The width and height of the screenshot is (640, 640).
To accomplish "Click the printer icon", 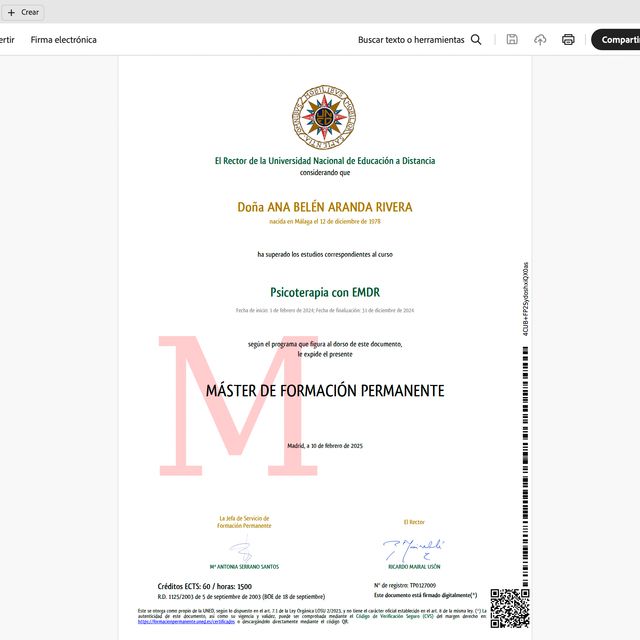I will click(568, 40).
